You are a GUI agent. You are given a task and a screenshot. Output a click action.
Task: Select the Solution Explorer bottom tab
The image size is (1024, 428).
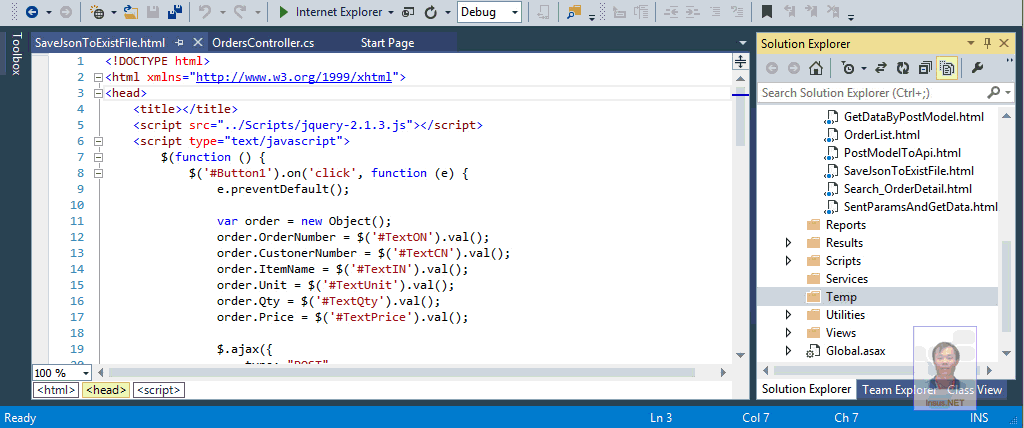click(x=807, y=389)
